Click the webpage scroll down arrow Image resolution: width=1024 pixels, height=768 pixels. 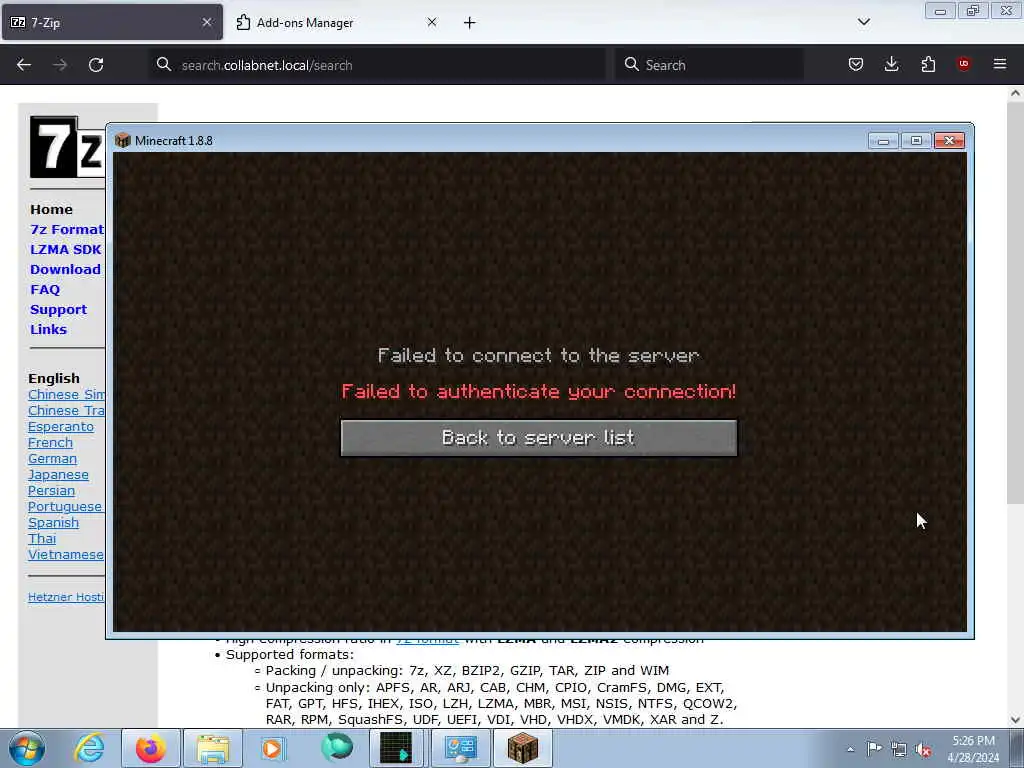tap(1015, 720)
